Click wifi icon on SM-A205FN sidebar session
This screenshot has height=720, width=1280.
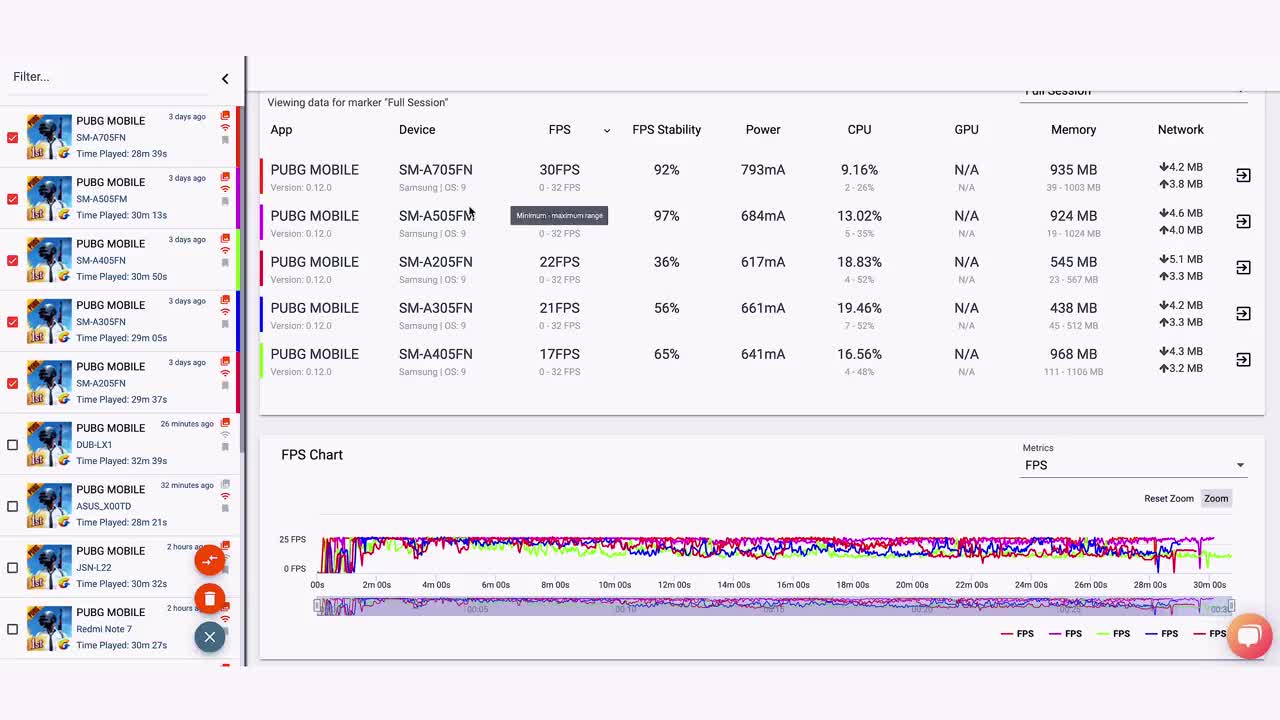(x=225, y=374)
